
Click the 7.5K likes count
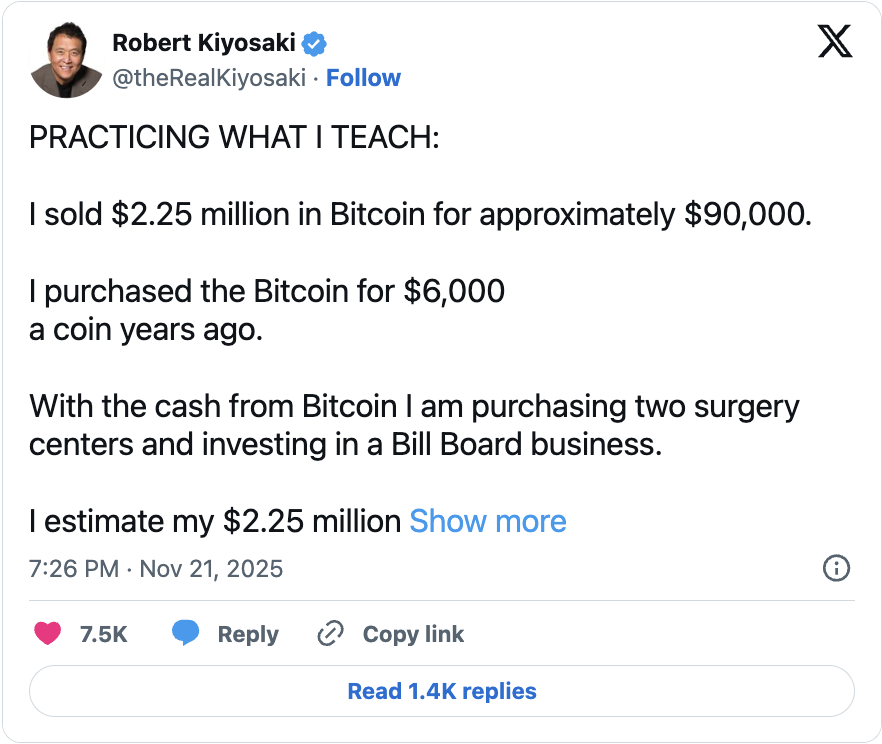click(103, 634)
